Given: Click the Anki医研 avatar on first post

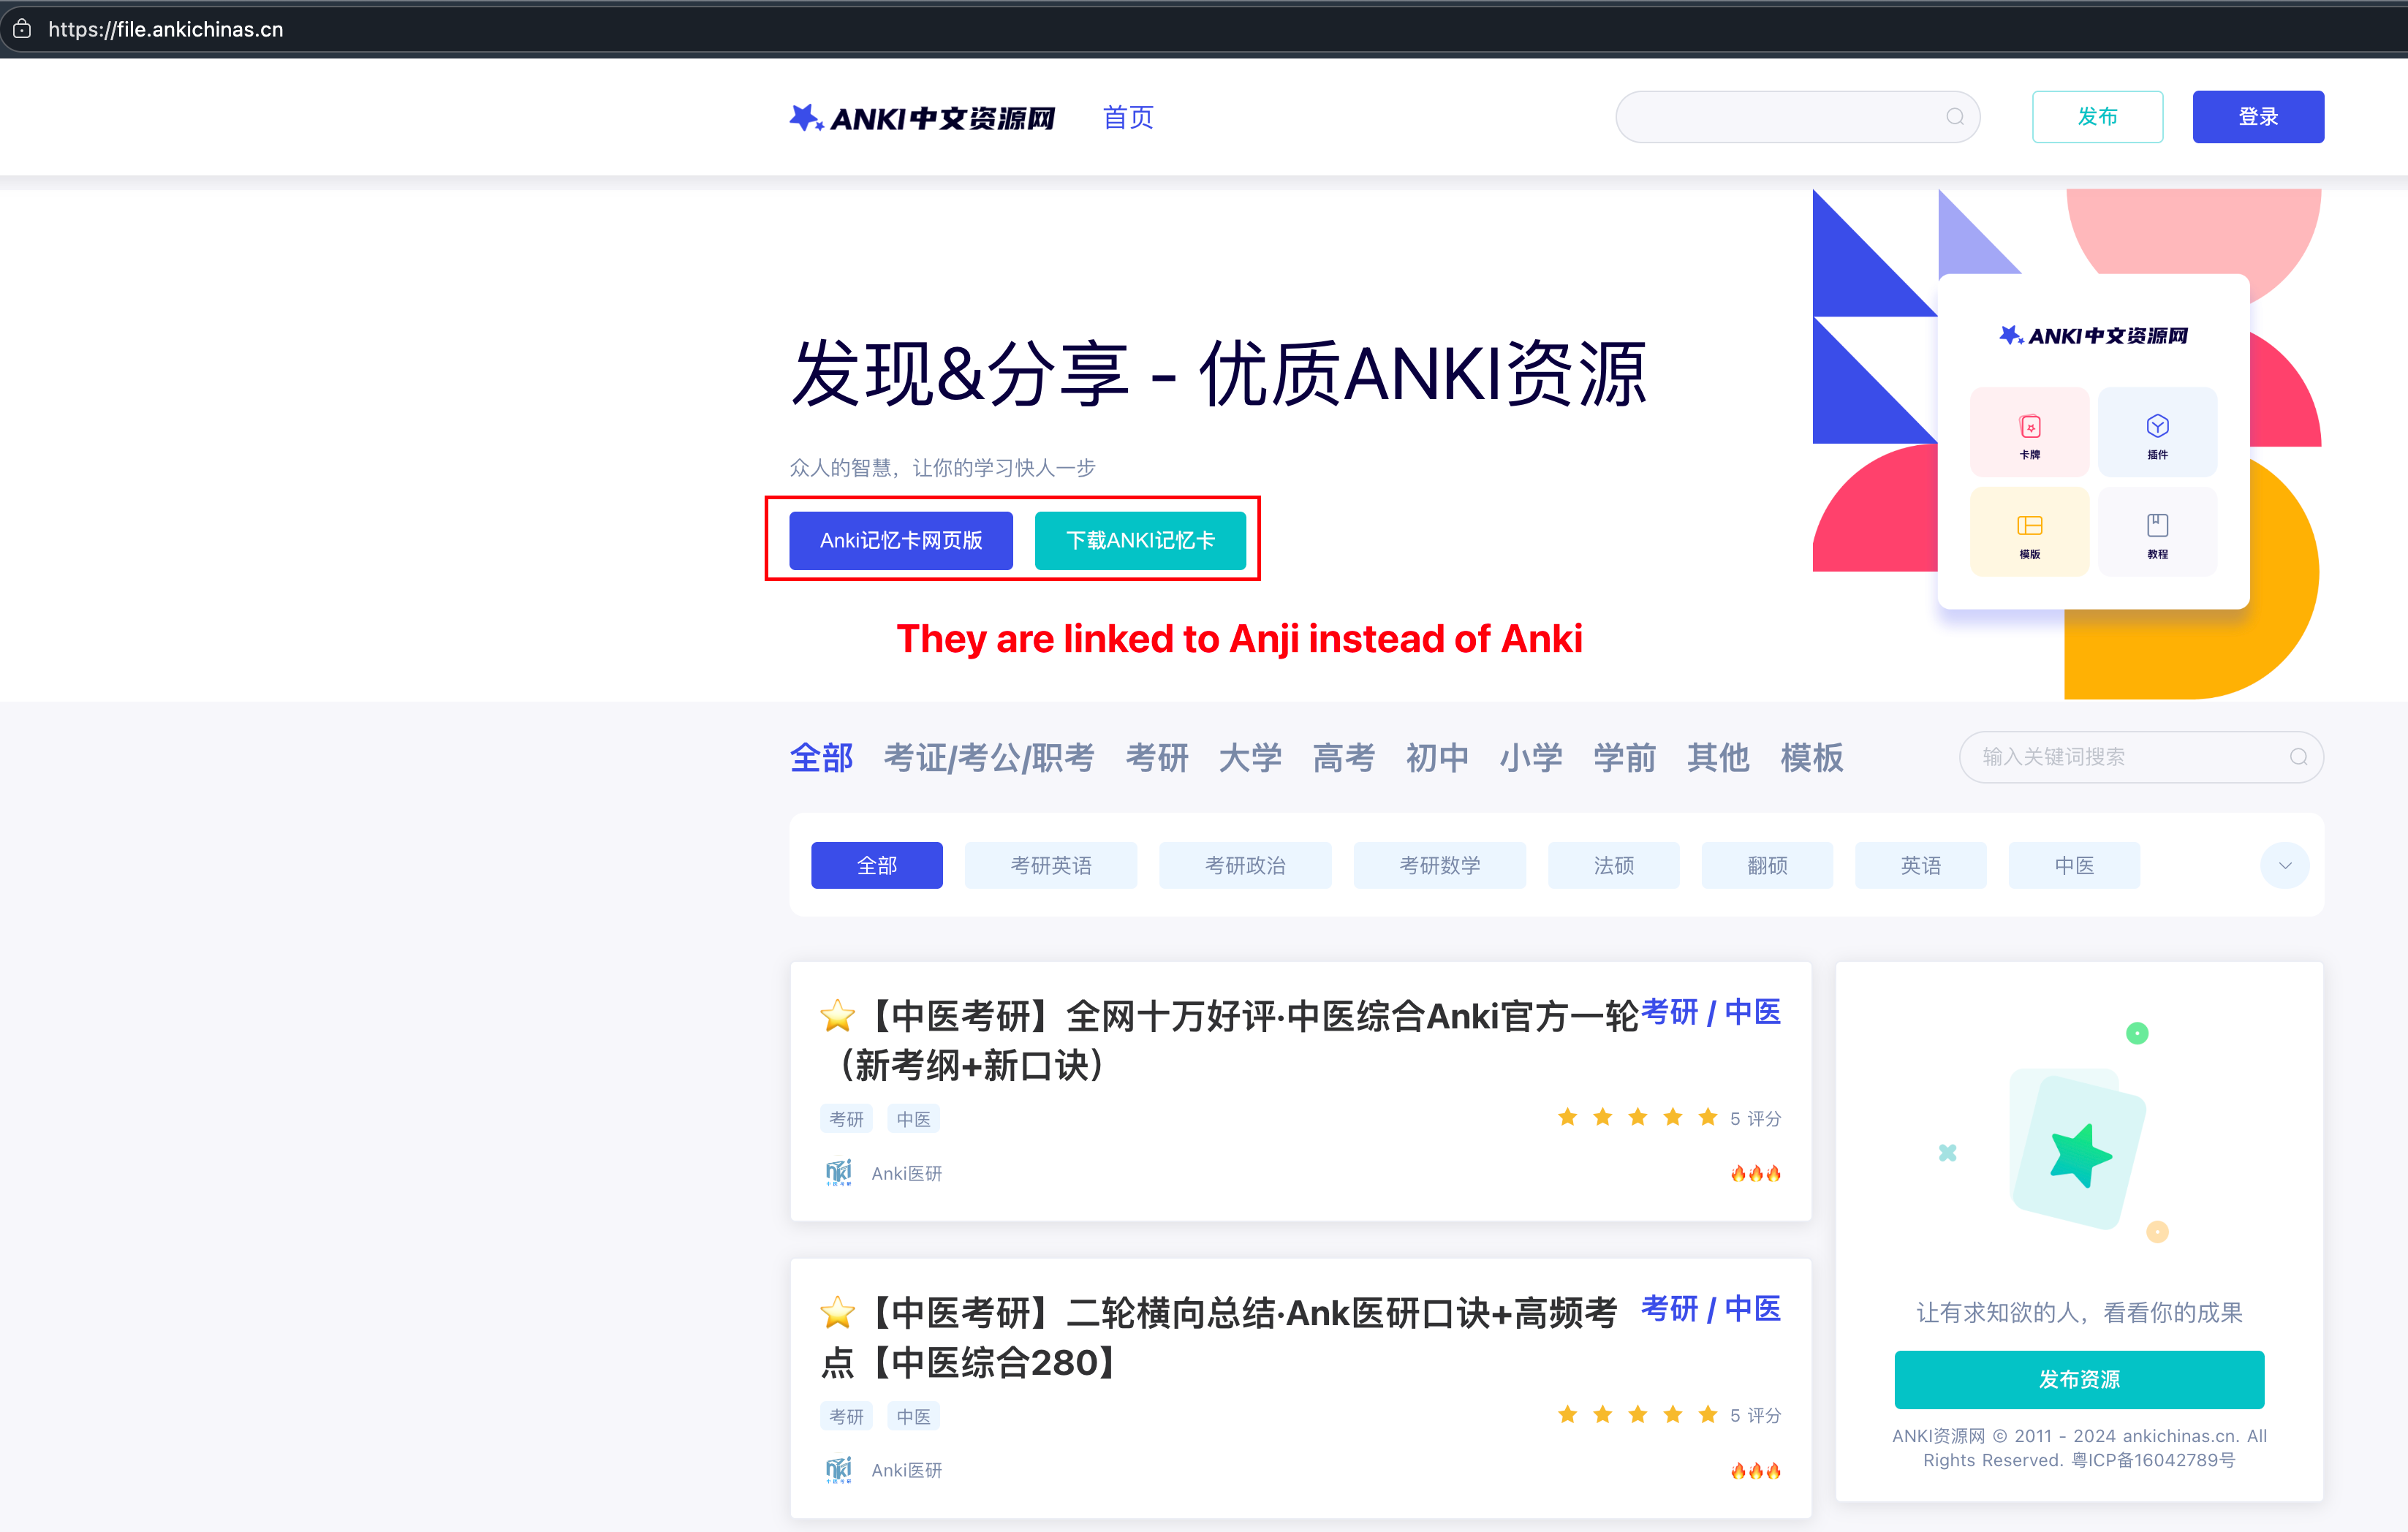Looking at the screenshot, I should [838, 1172].
